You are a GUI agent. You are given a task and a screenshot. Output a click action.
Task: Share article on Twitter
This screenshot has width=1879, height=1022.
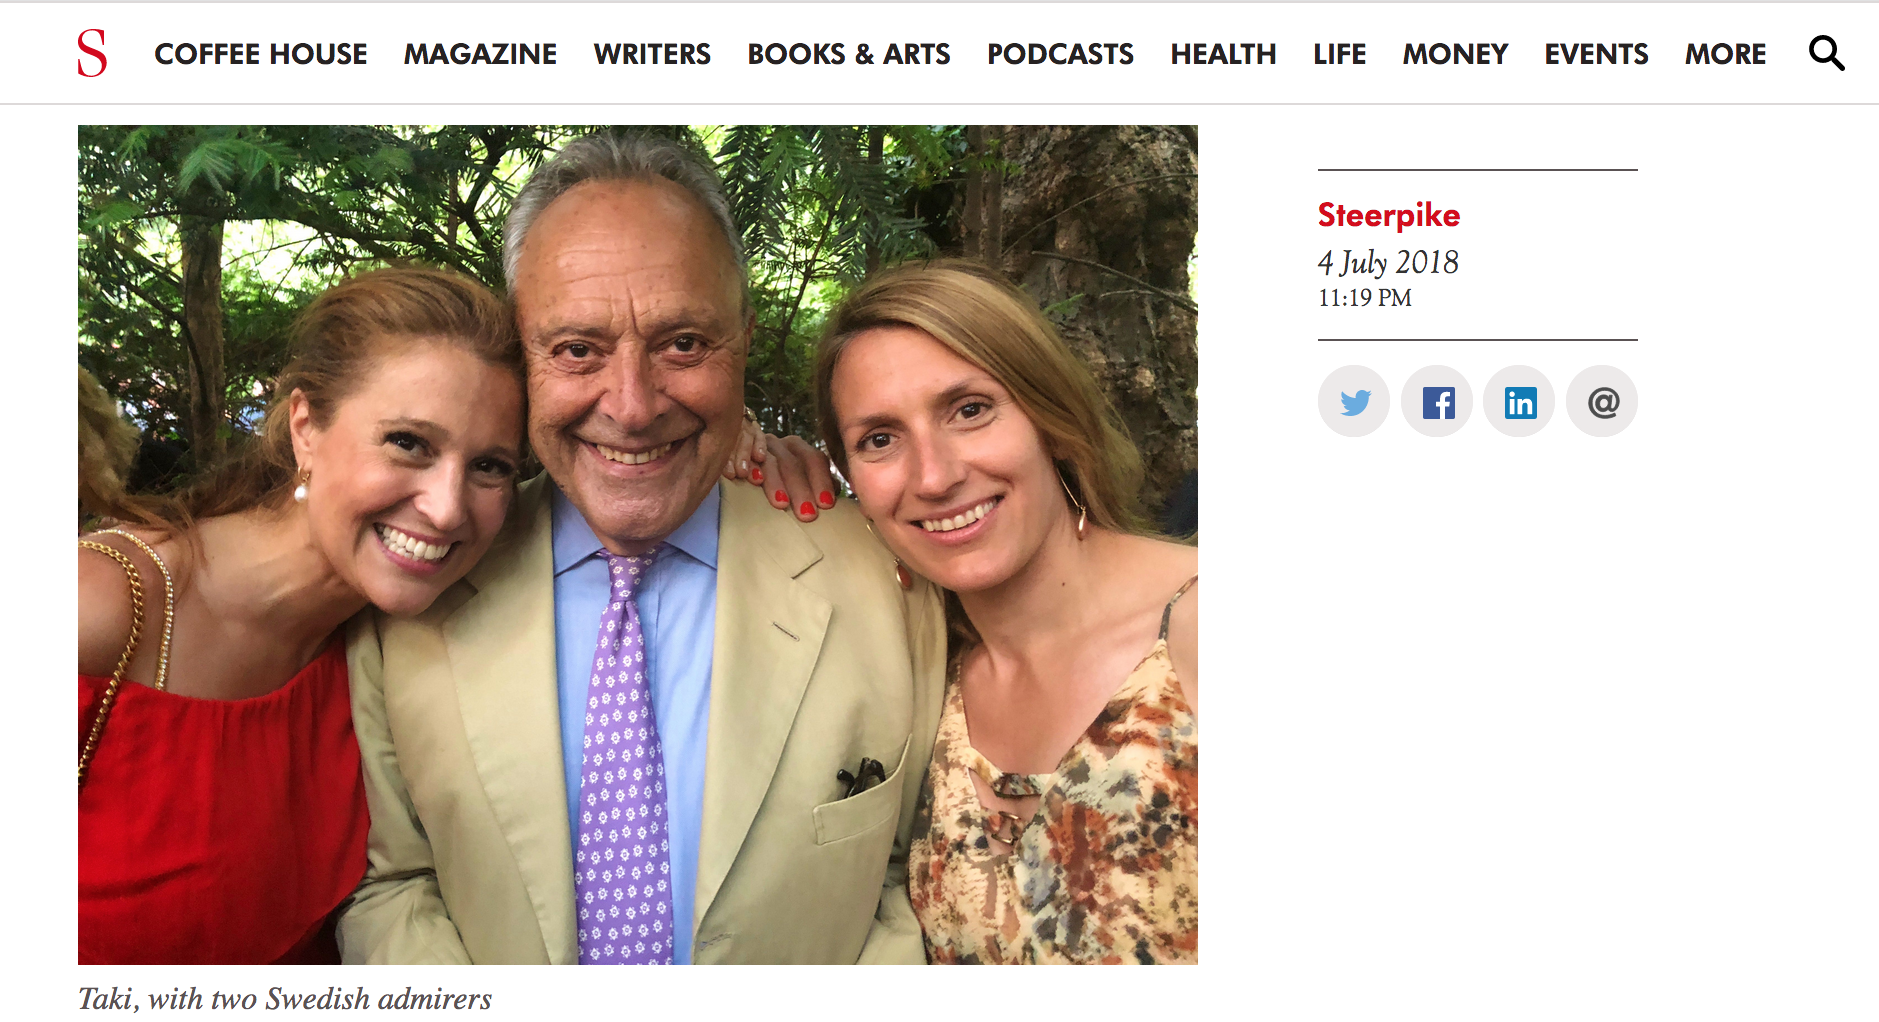[1354, 402]
